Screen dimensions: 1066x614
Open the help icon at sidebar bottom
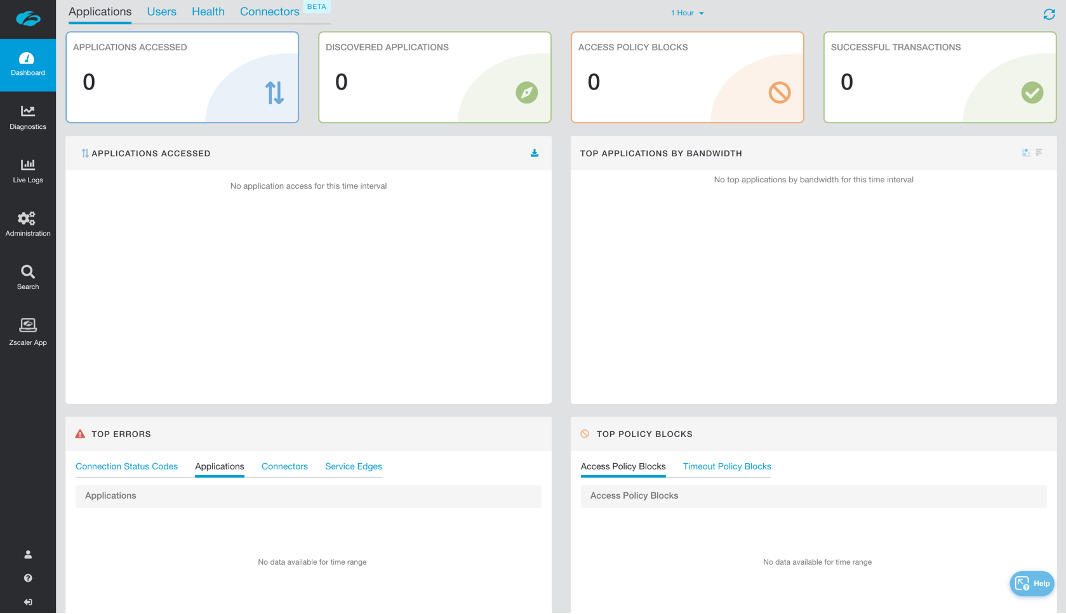[x=27, y=577]
